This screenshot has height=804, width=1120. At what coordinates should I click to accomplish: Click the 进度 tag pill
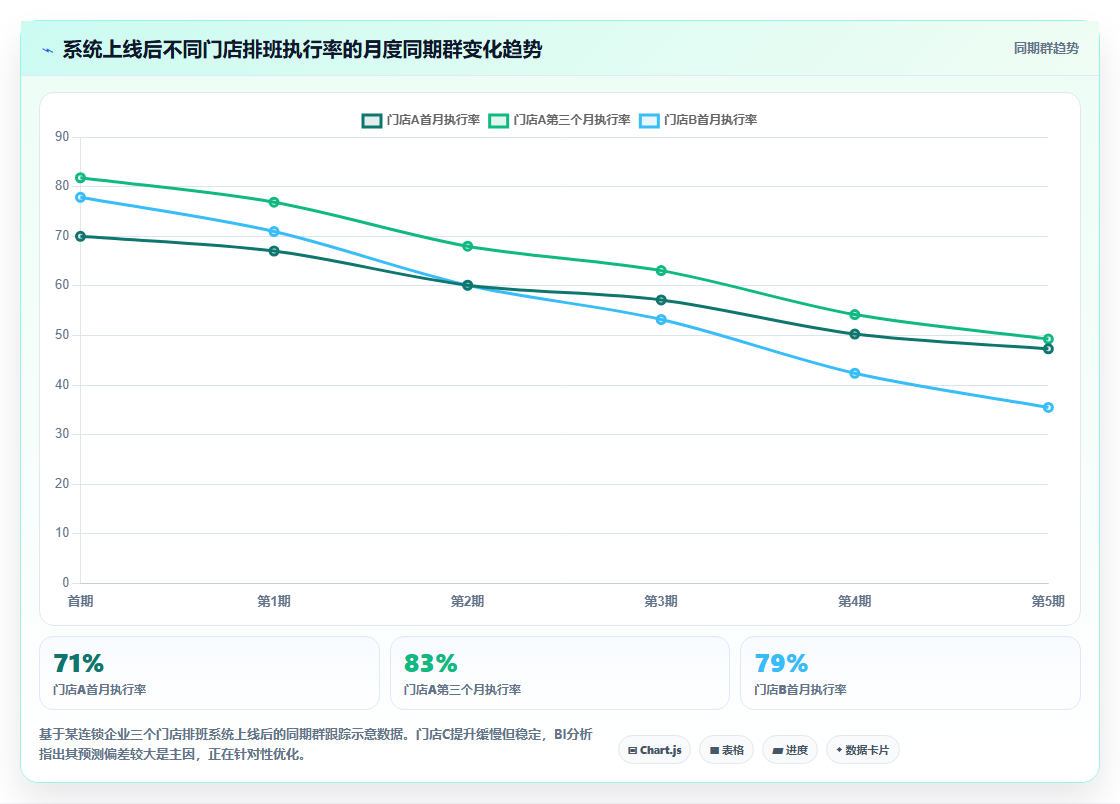coord(790,750)
